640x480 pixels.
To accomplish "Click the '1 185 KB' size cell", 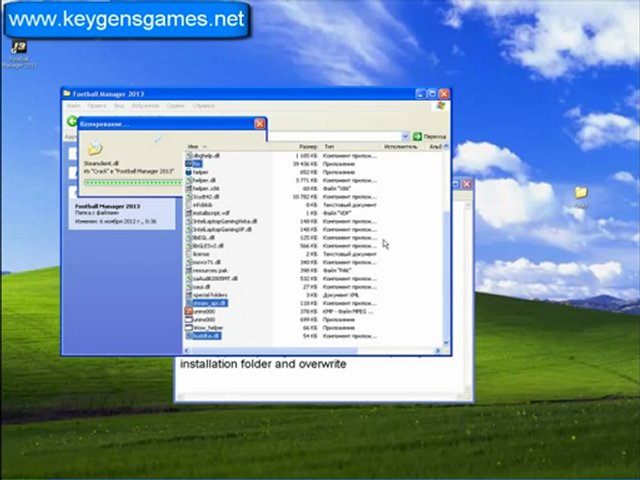I will click(x=306, y=156).
